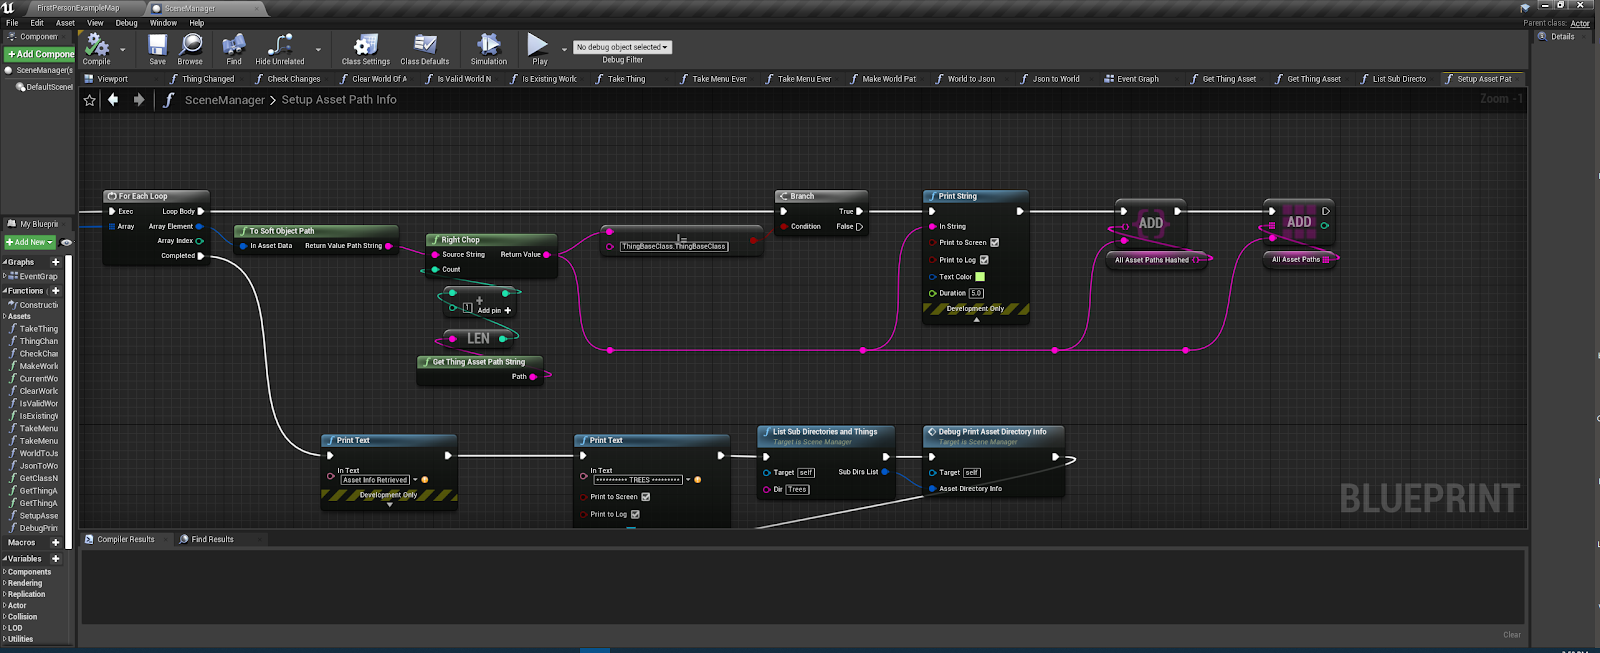Viewport: 1600px width, 653px height.
Task: Expand the Components variable category
Action: tap(5, 572)
